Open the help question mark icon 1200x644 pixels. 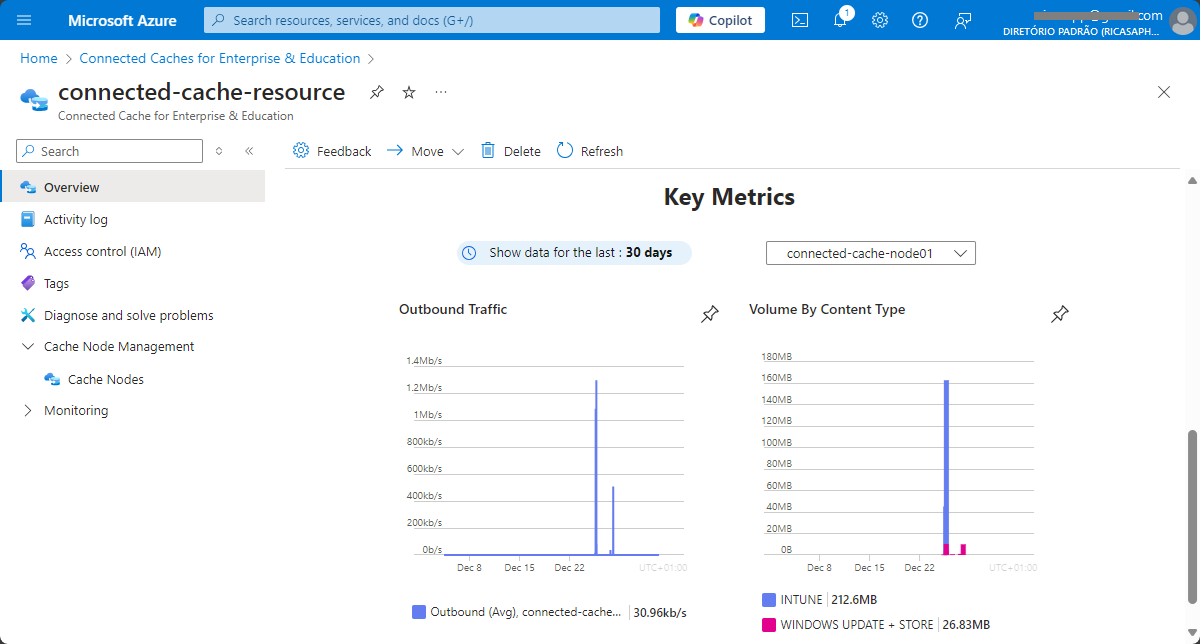click(x=920, y=20)
